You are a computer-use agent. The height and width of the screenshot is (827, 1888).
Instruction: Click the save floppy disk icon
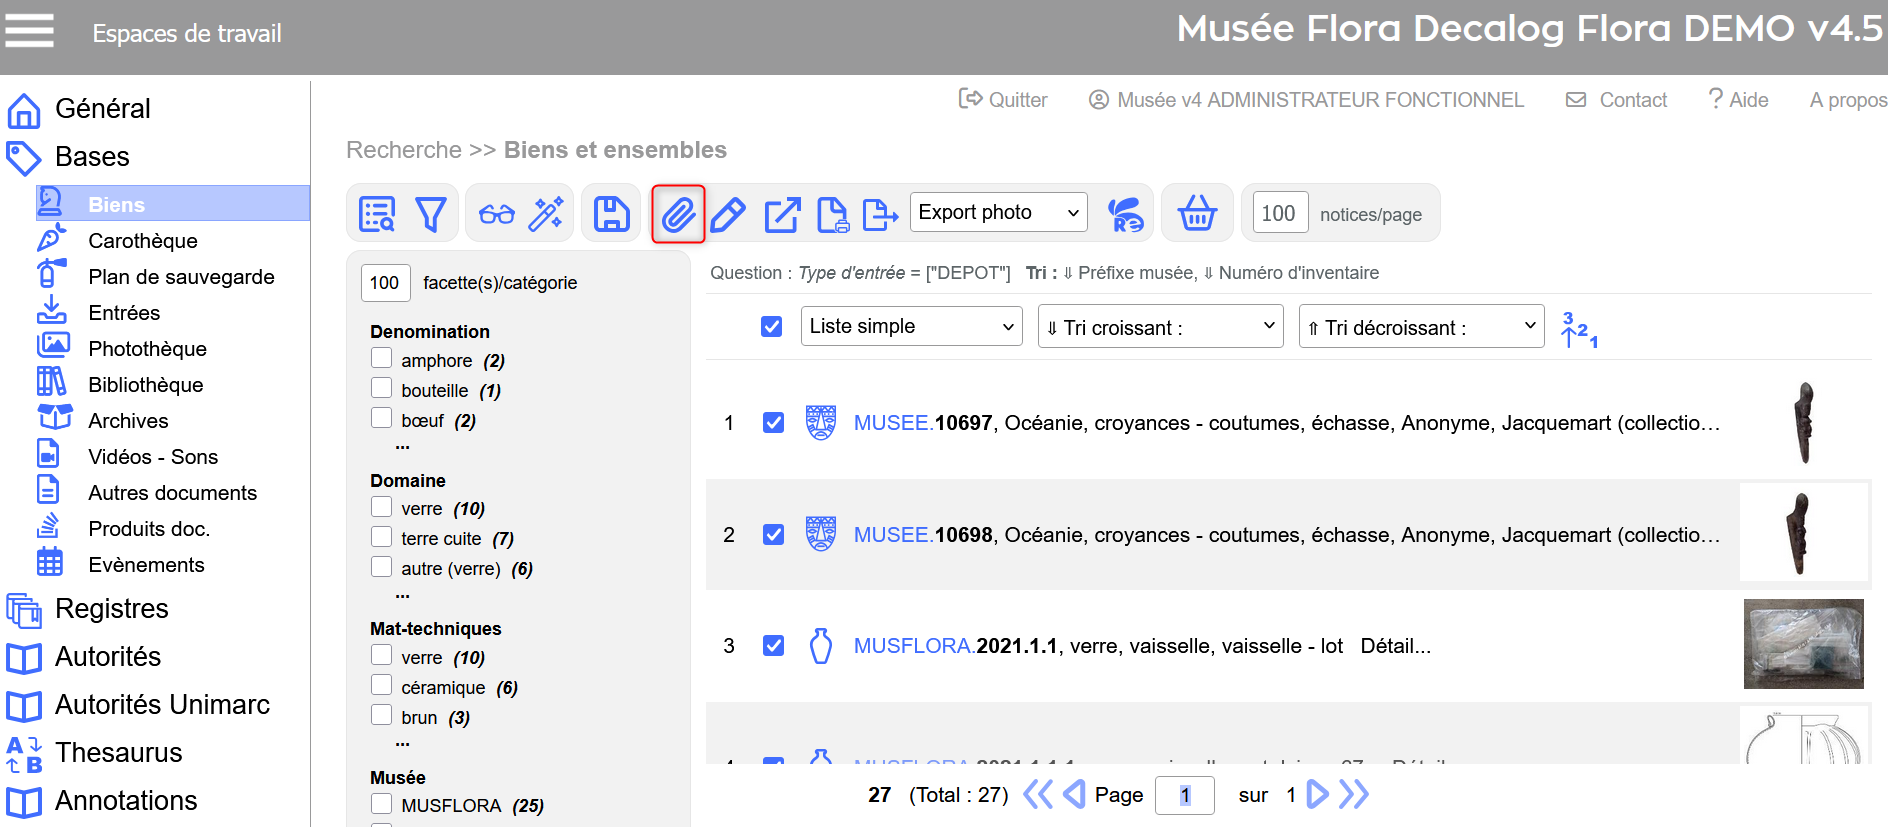611,214
